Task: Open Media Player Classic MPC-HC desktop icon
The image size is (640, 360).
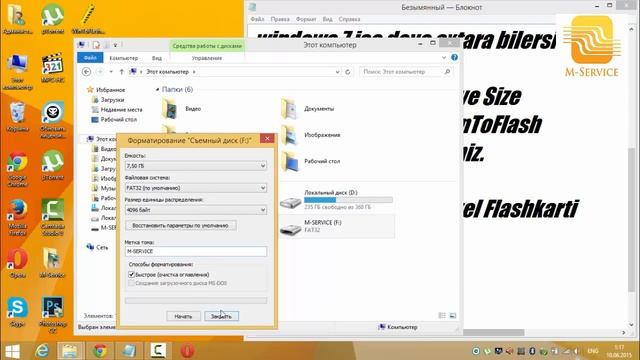Action: coord(52,68)
